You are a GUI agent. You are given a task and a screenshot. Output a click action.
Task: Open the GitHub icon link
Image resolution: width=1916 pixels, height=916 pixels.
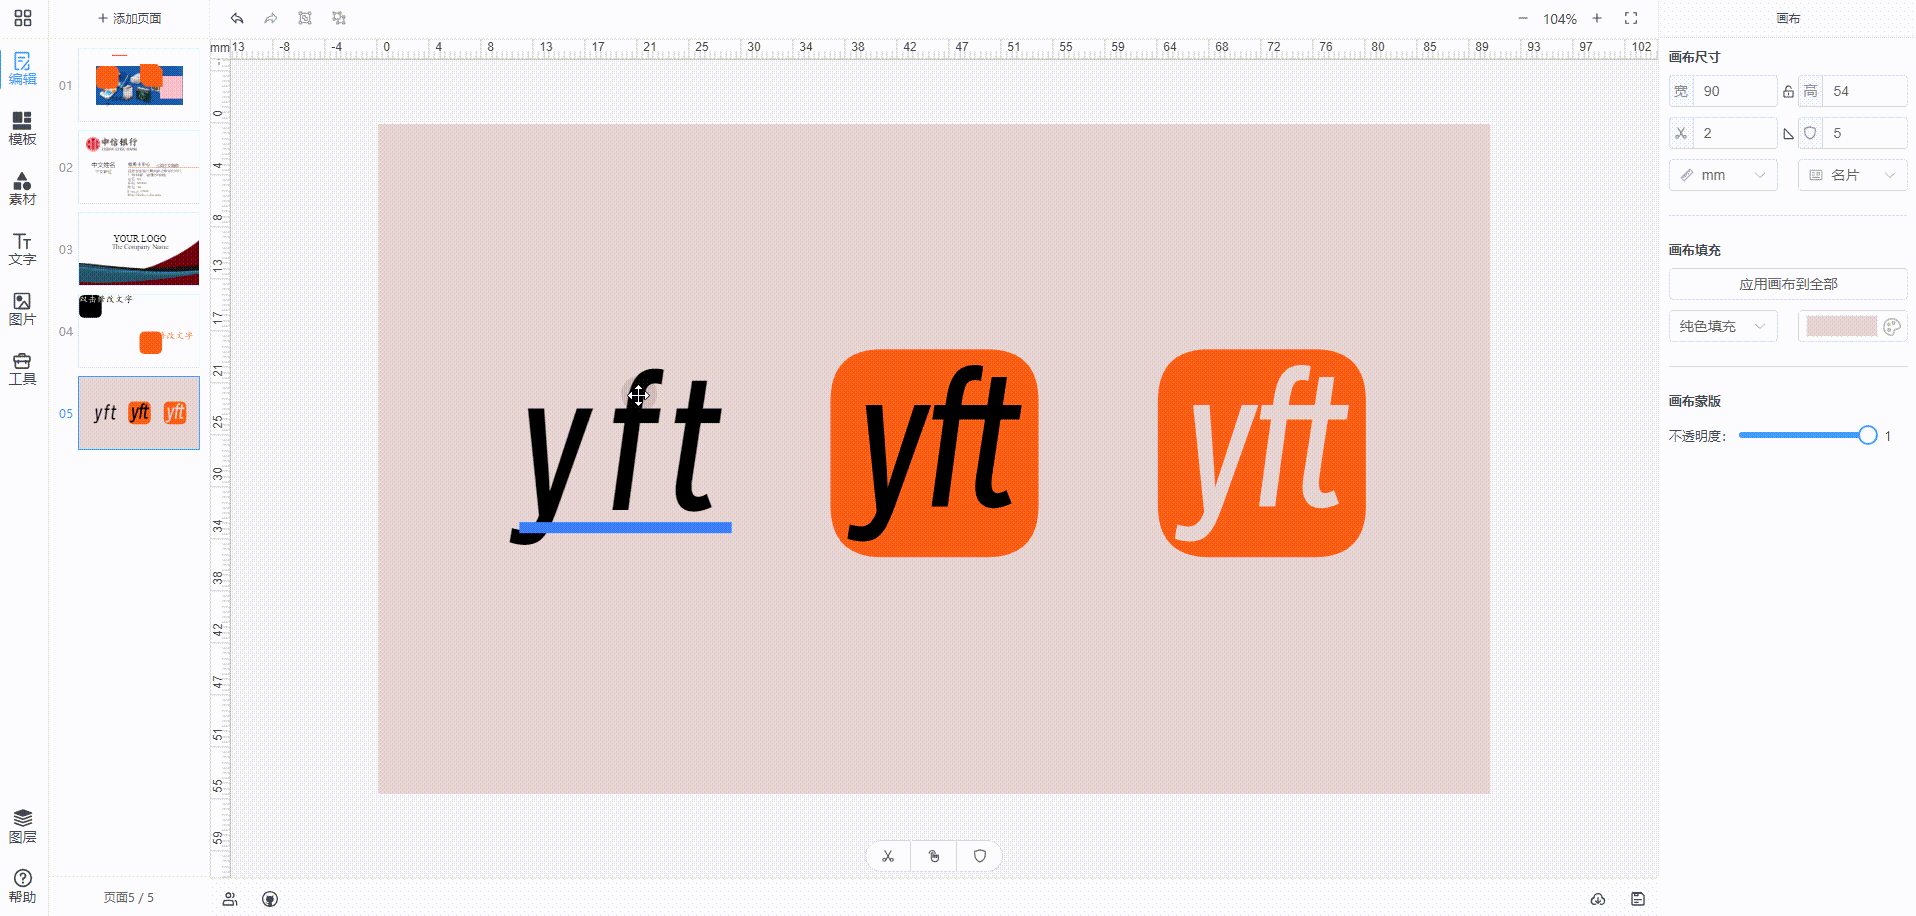270,899
